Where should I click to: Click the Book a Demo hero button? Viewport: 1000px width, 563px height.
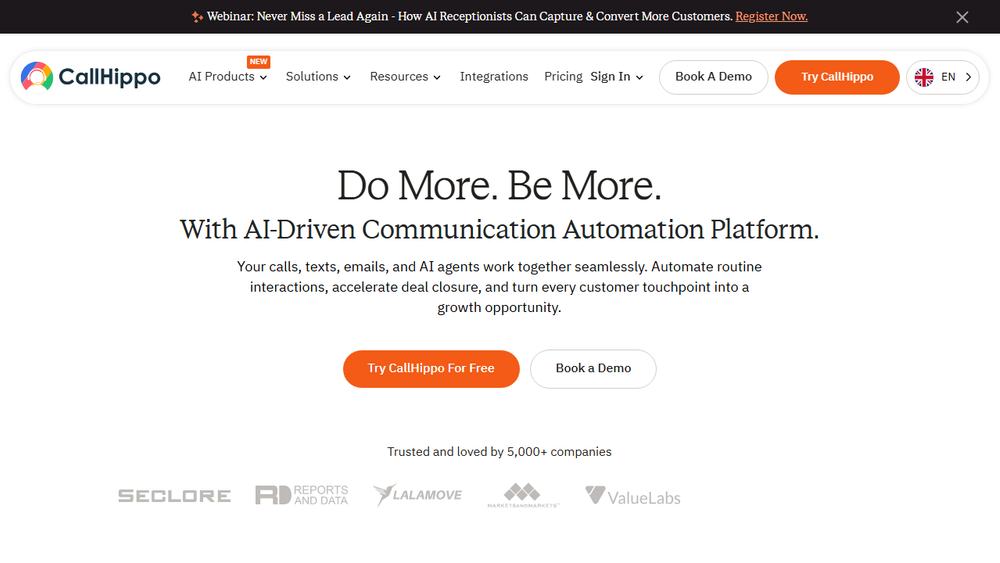coord(593,369)
